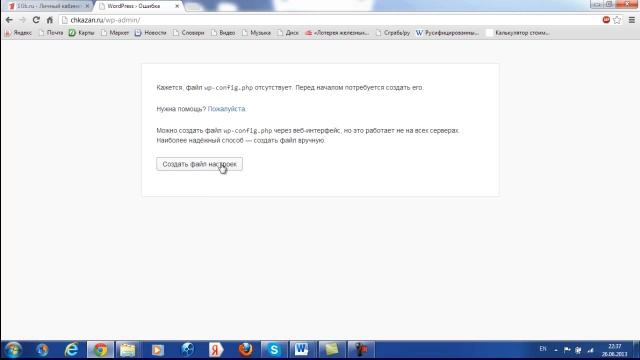Open the Маркет bookmark
The width and height of the screenshot is (640, 360).
point(115,33)
